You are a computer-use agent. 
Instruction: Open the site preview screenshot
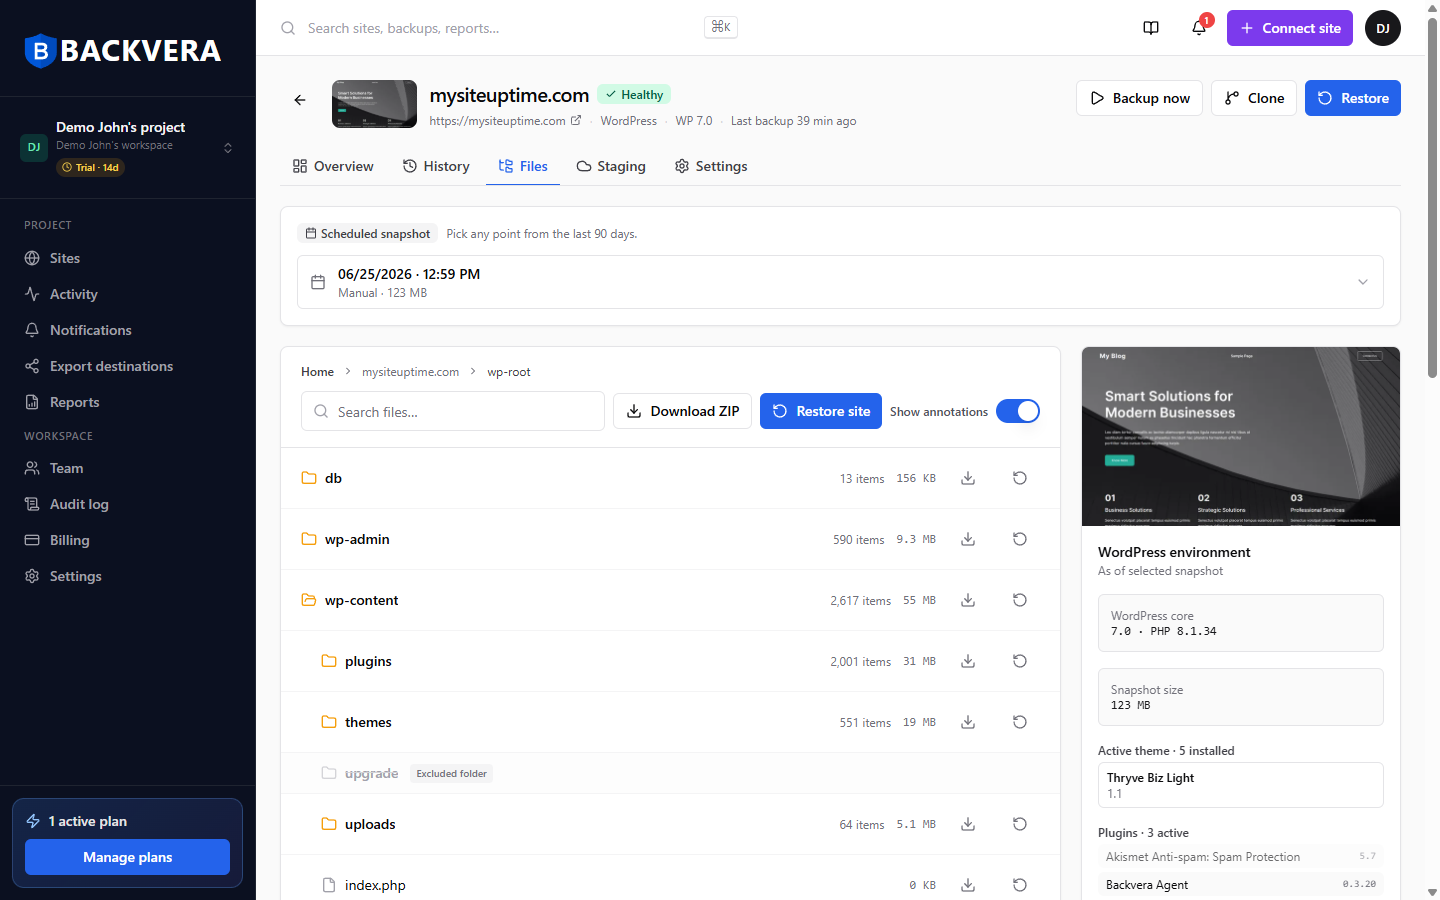tap(1241, 436)
